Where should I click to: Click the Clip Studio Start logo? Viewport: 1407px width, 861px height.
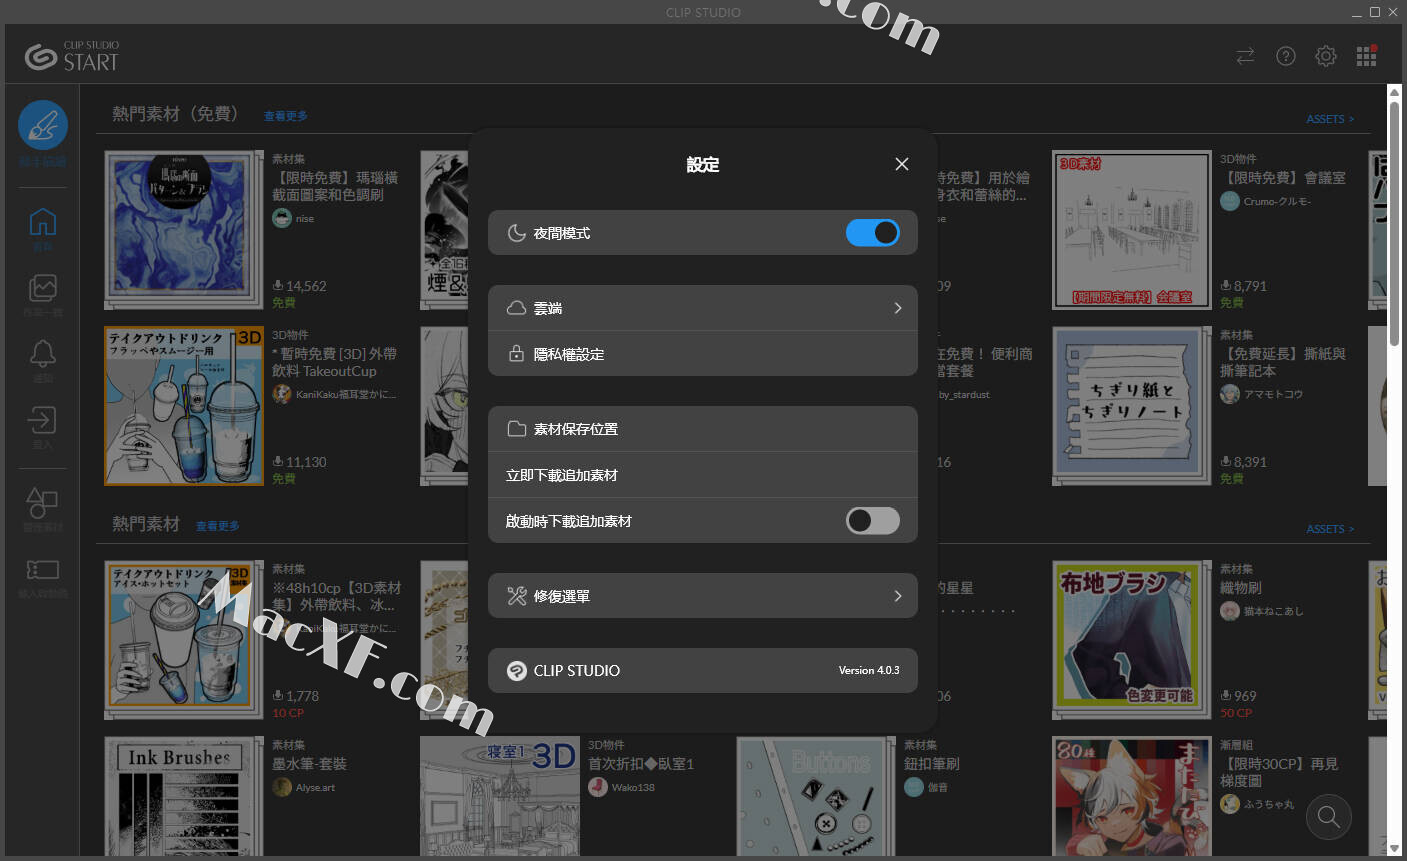(72, 57)
